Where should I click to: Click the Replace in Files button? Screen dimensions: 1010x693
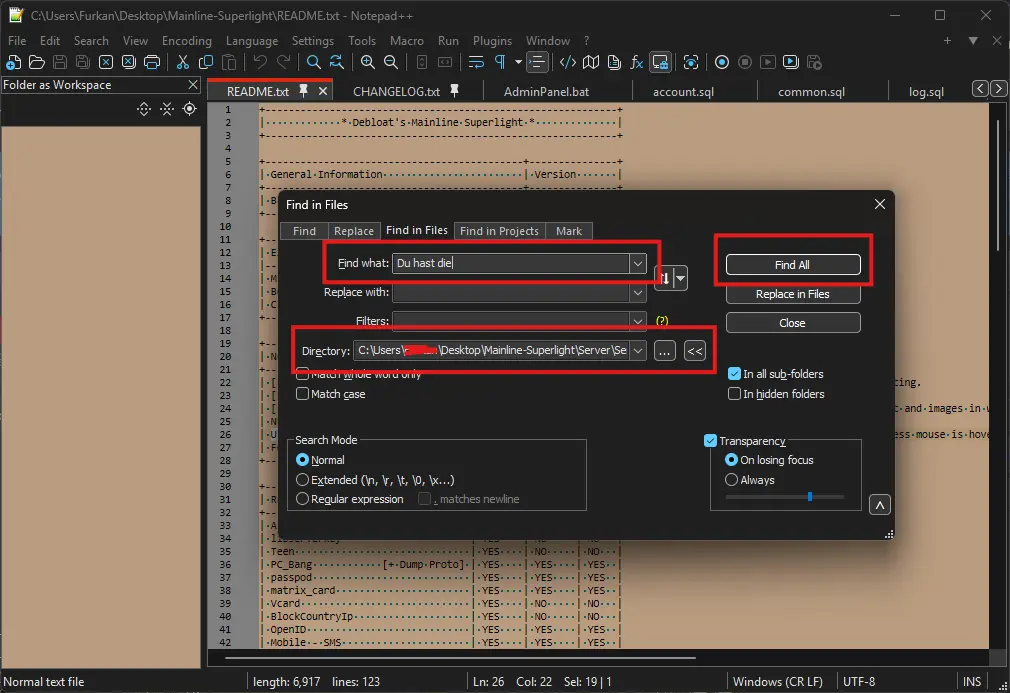click(x=792, y=294)
